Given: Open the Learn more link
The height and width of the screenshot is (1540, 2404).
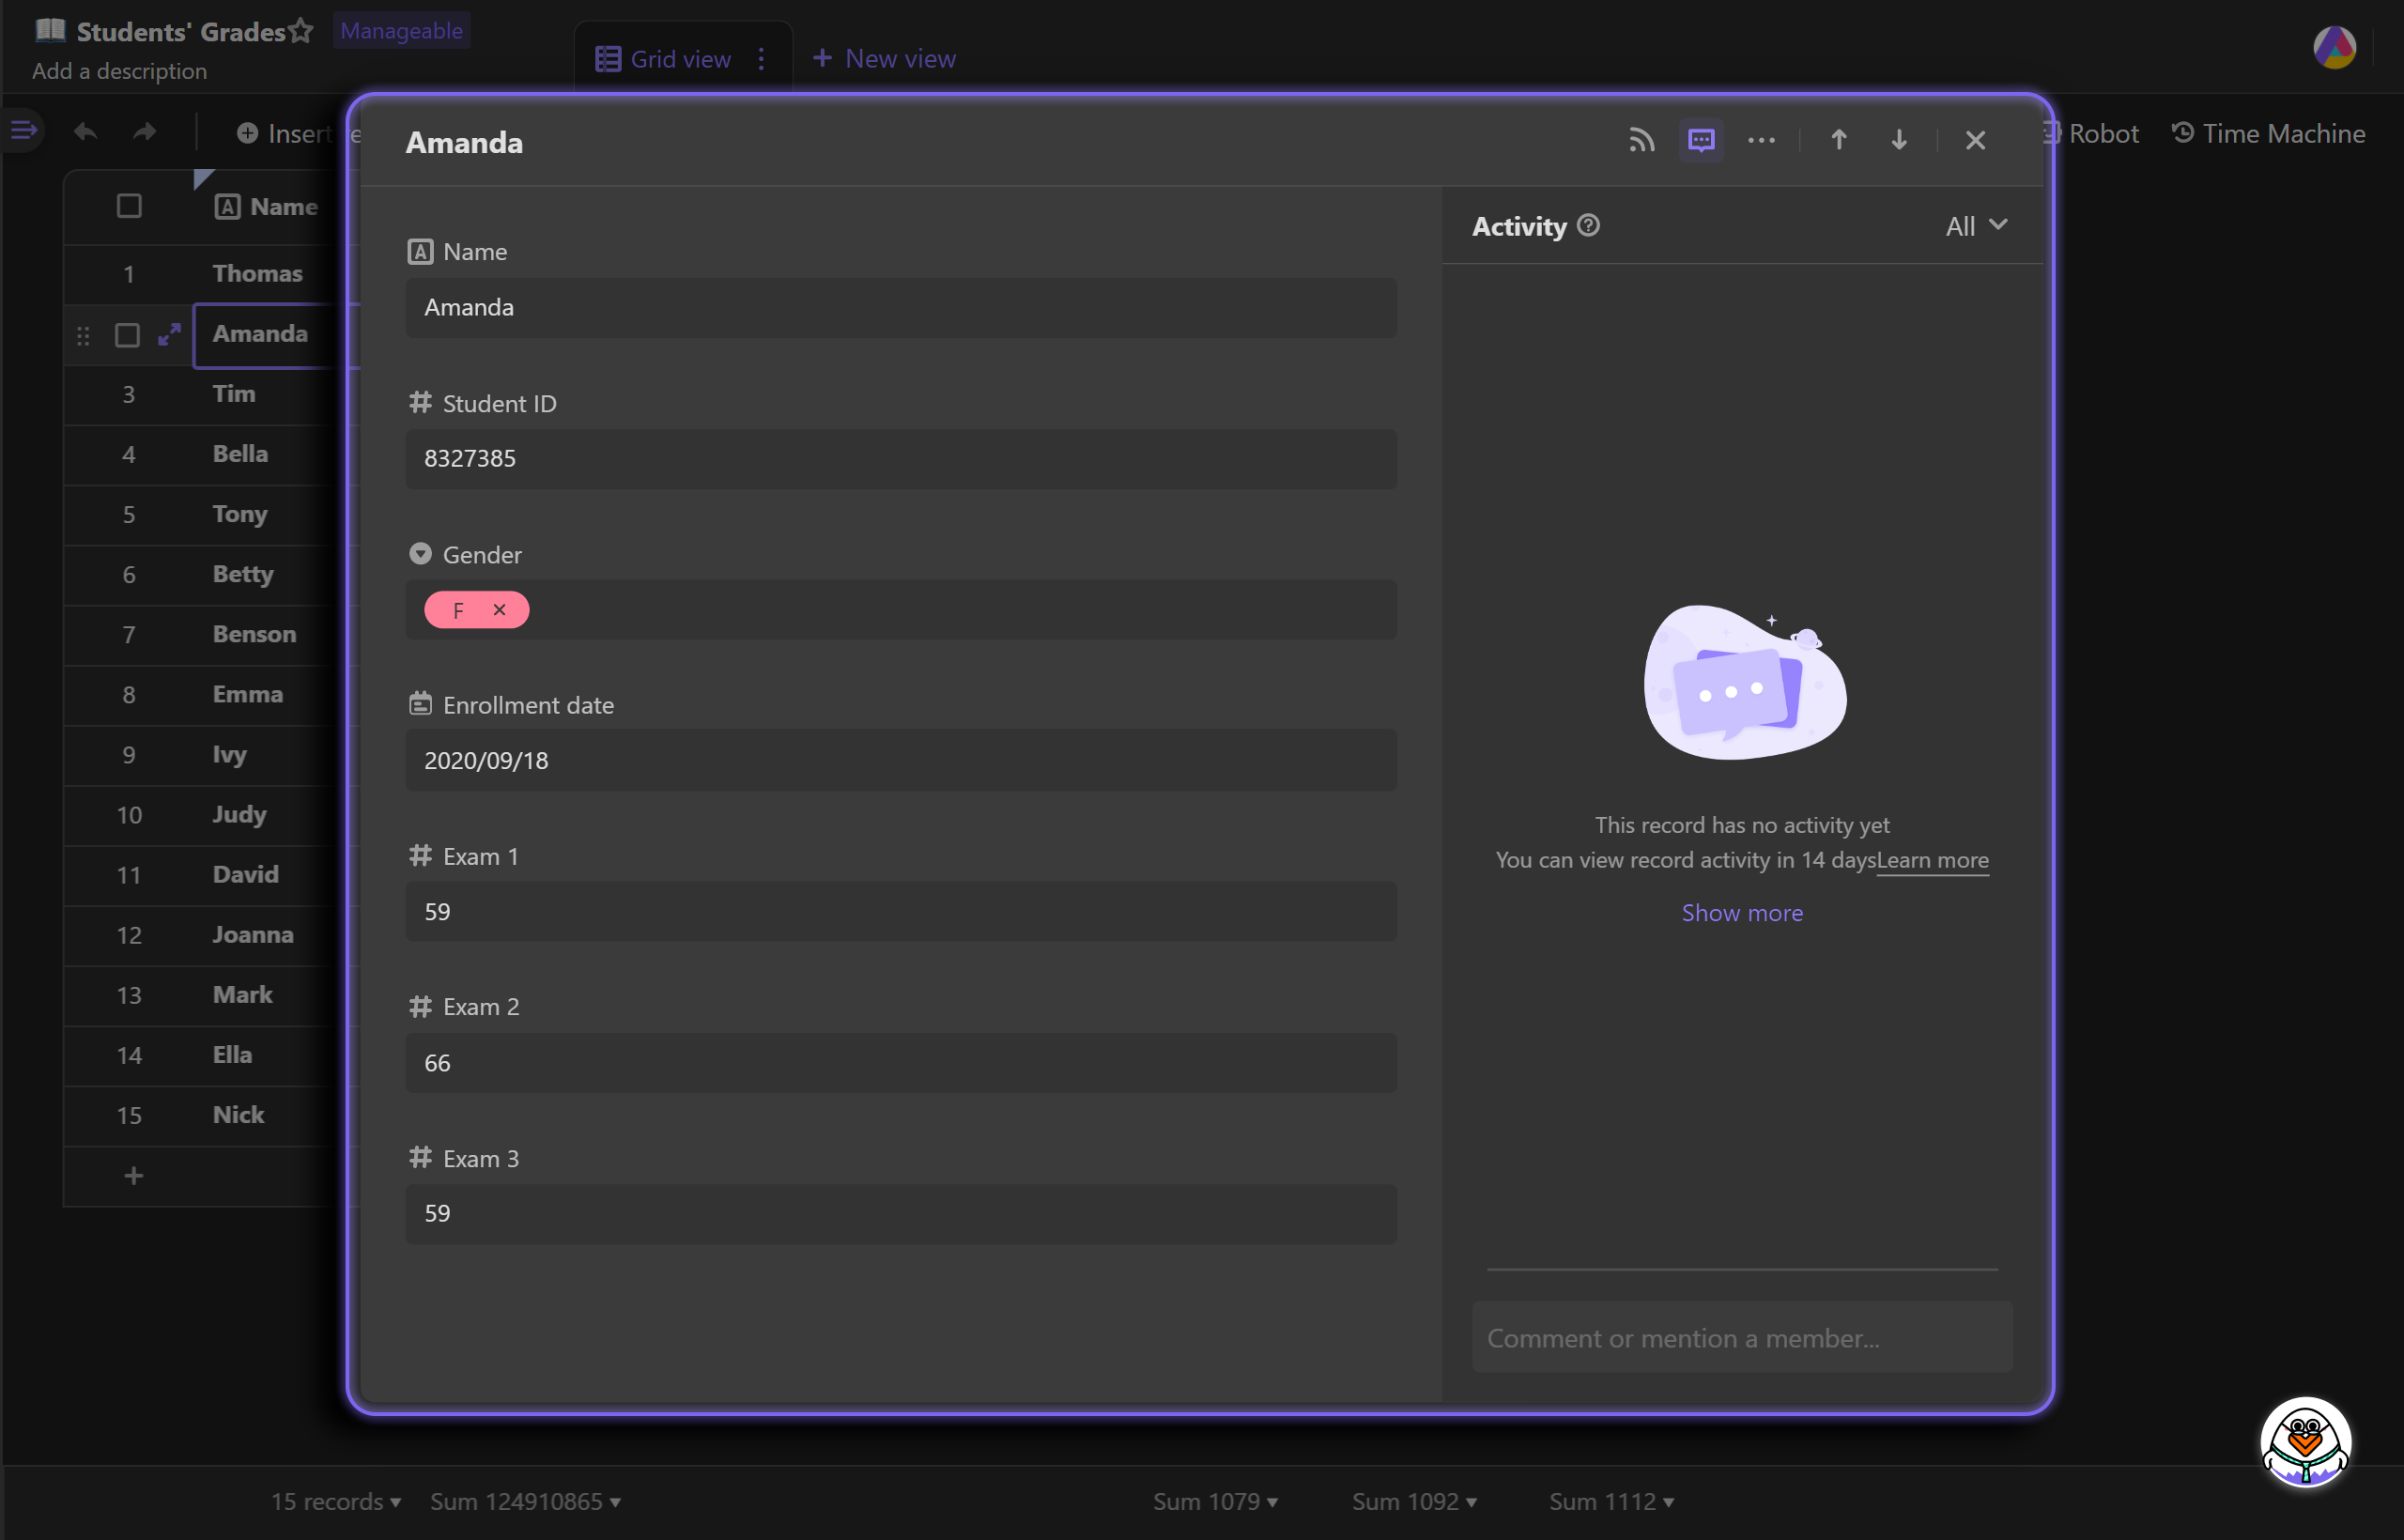Looking at the screenshot, I should click(x=1932, y=860).
